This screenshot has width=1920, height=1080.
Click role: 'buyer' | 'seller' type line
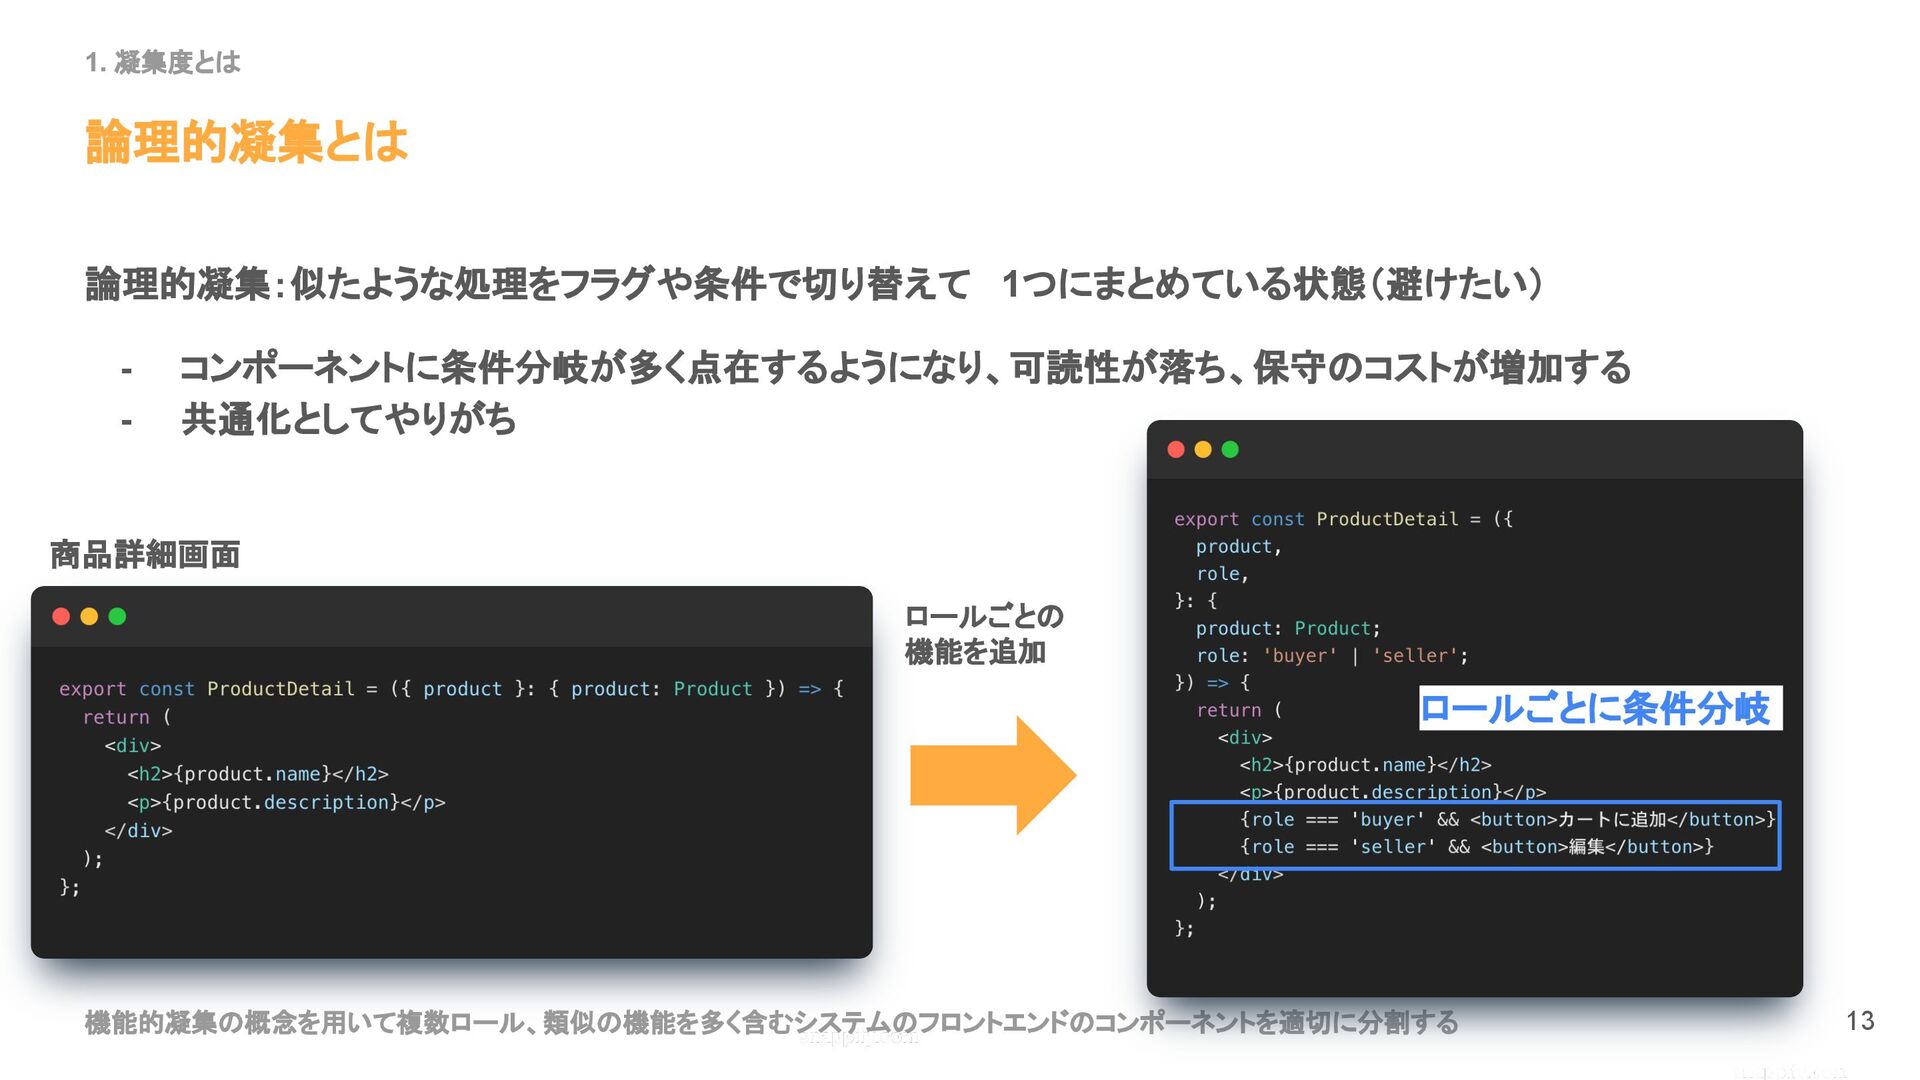pyautogui.click(x=1332, y=656)
